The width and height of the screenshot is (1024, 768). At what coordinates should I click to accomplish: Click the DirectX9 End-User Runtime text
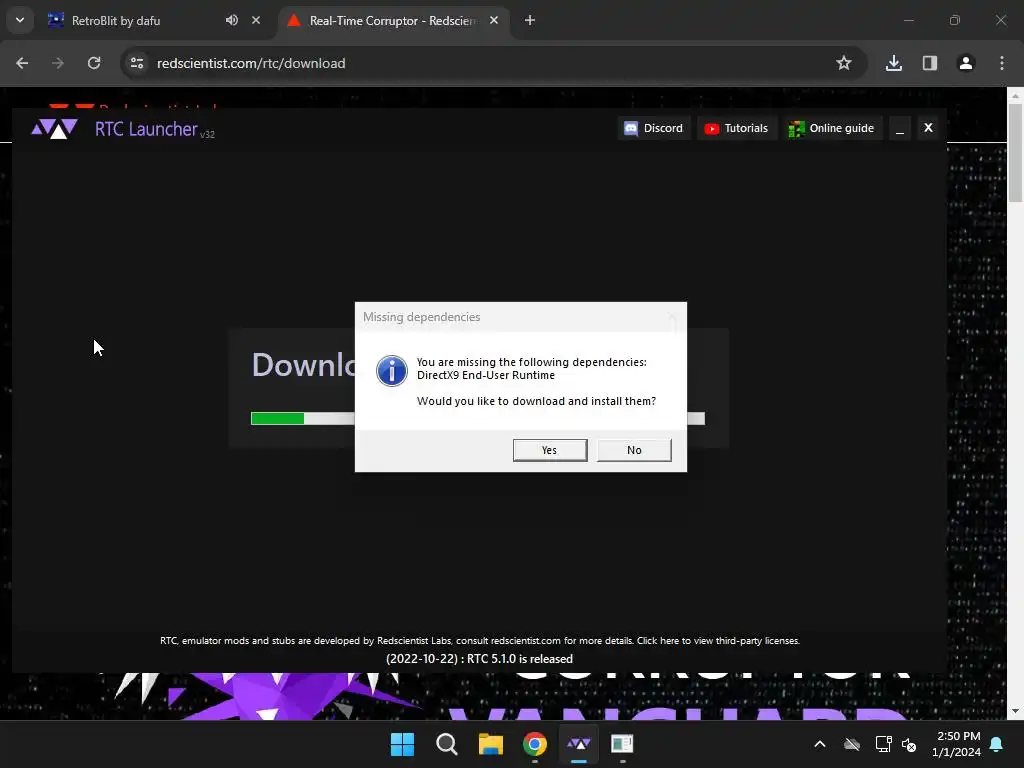[486, 375]
